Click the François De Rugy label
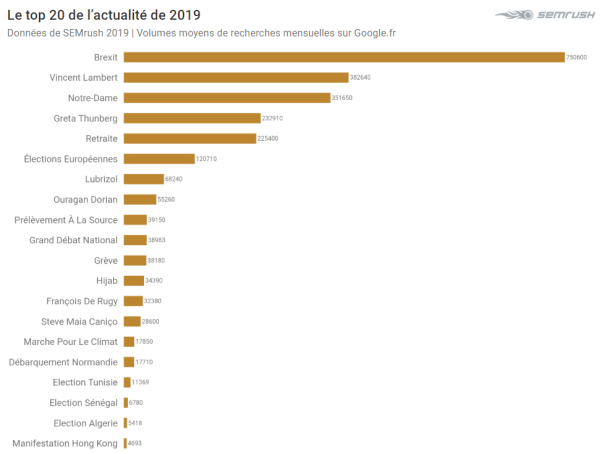Screen dimensions: 605x454 82,301
